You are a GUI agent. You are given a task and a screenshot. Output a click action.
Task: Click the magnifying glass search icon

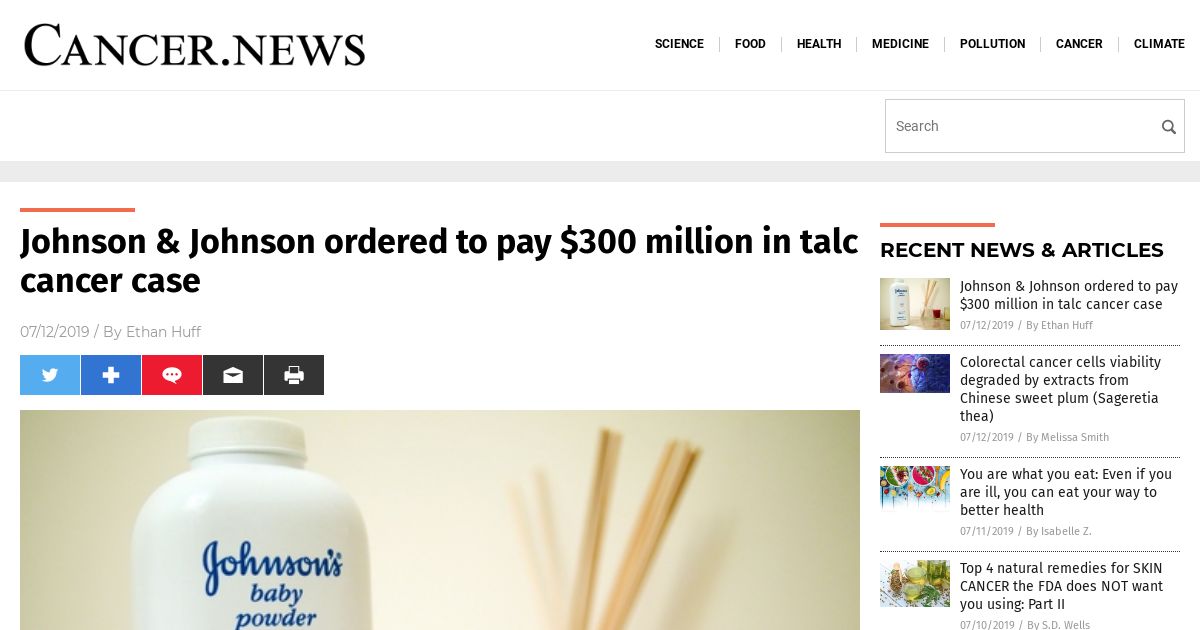coord(1168,127)
